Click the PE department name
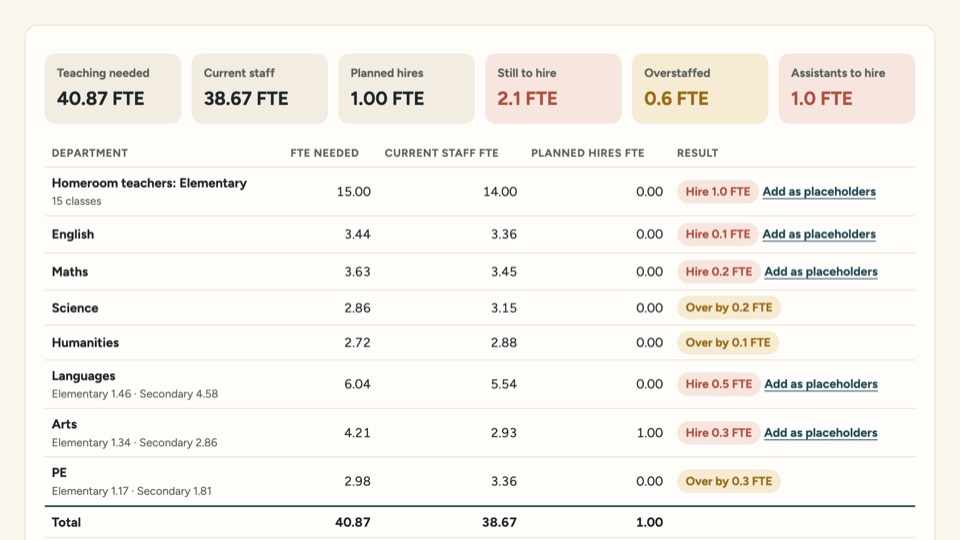The width and height of the screenshot is (960, 540). [59, 472]
